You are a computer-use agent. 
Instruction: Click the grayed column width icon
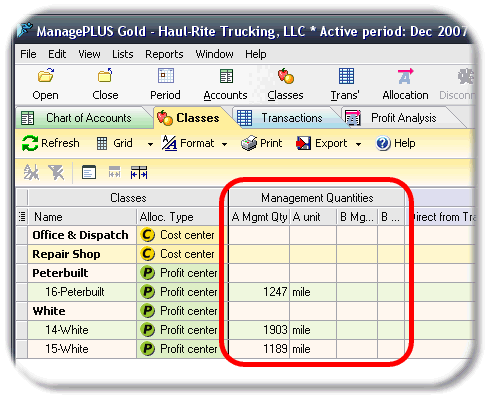tap(114, 172)
